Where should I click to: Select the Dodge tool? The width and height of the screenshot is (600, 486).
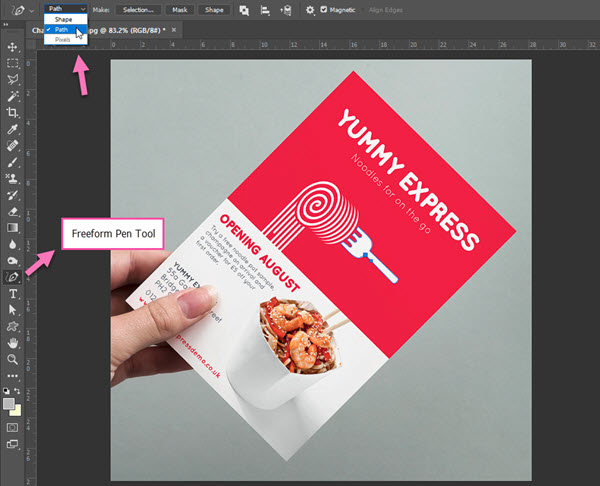coord(12,261)
